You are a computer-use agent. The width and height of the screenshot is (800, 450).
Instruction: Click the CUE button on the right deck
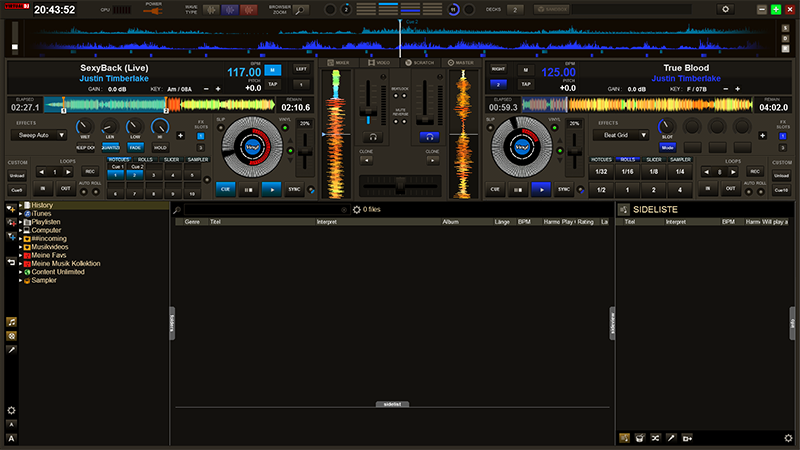click(x=494, y=188)
